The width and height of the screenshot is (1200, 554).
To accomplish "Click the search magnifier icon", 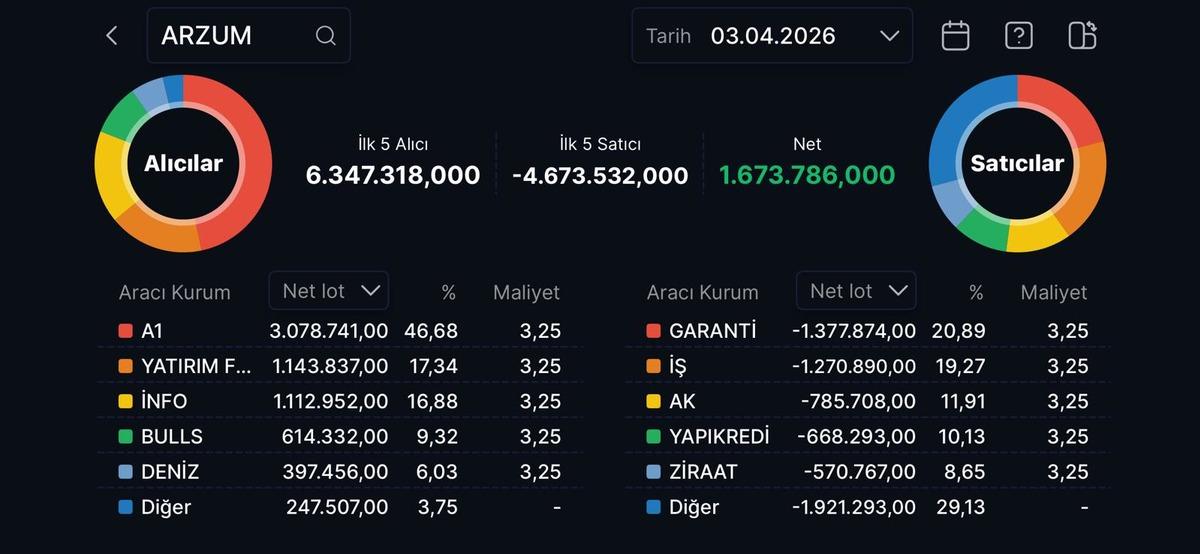I will pyautogui.click(x=325, y=36).
